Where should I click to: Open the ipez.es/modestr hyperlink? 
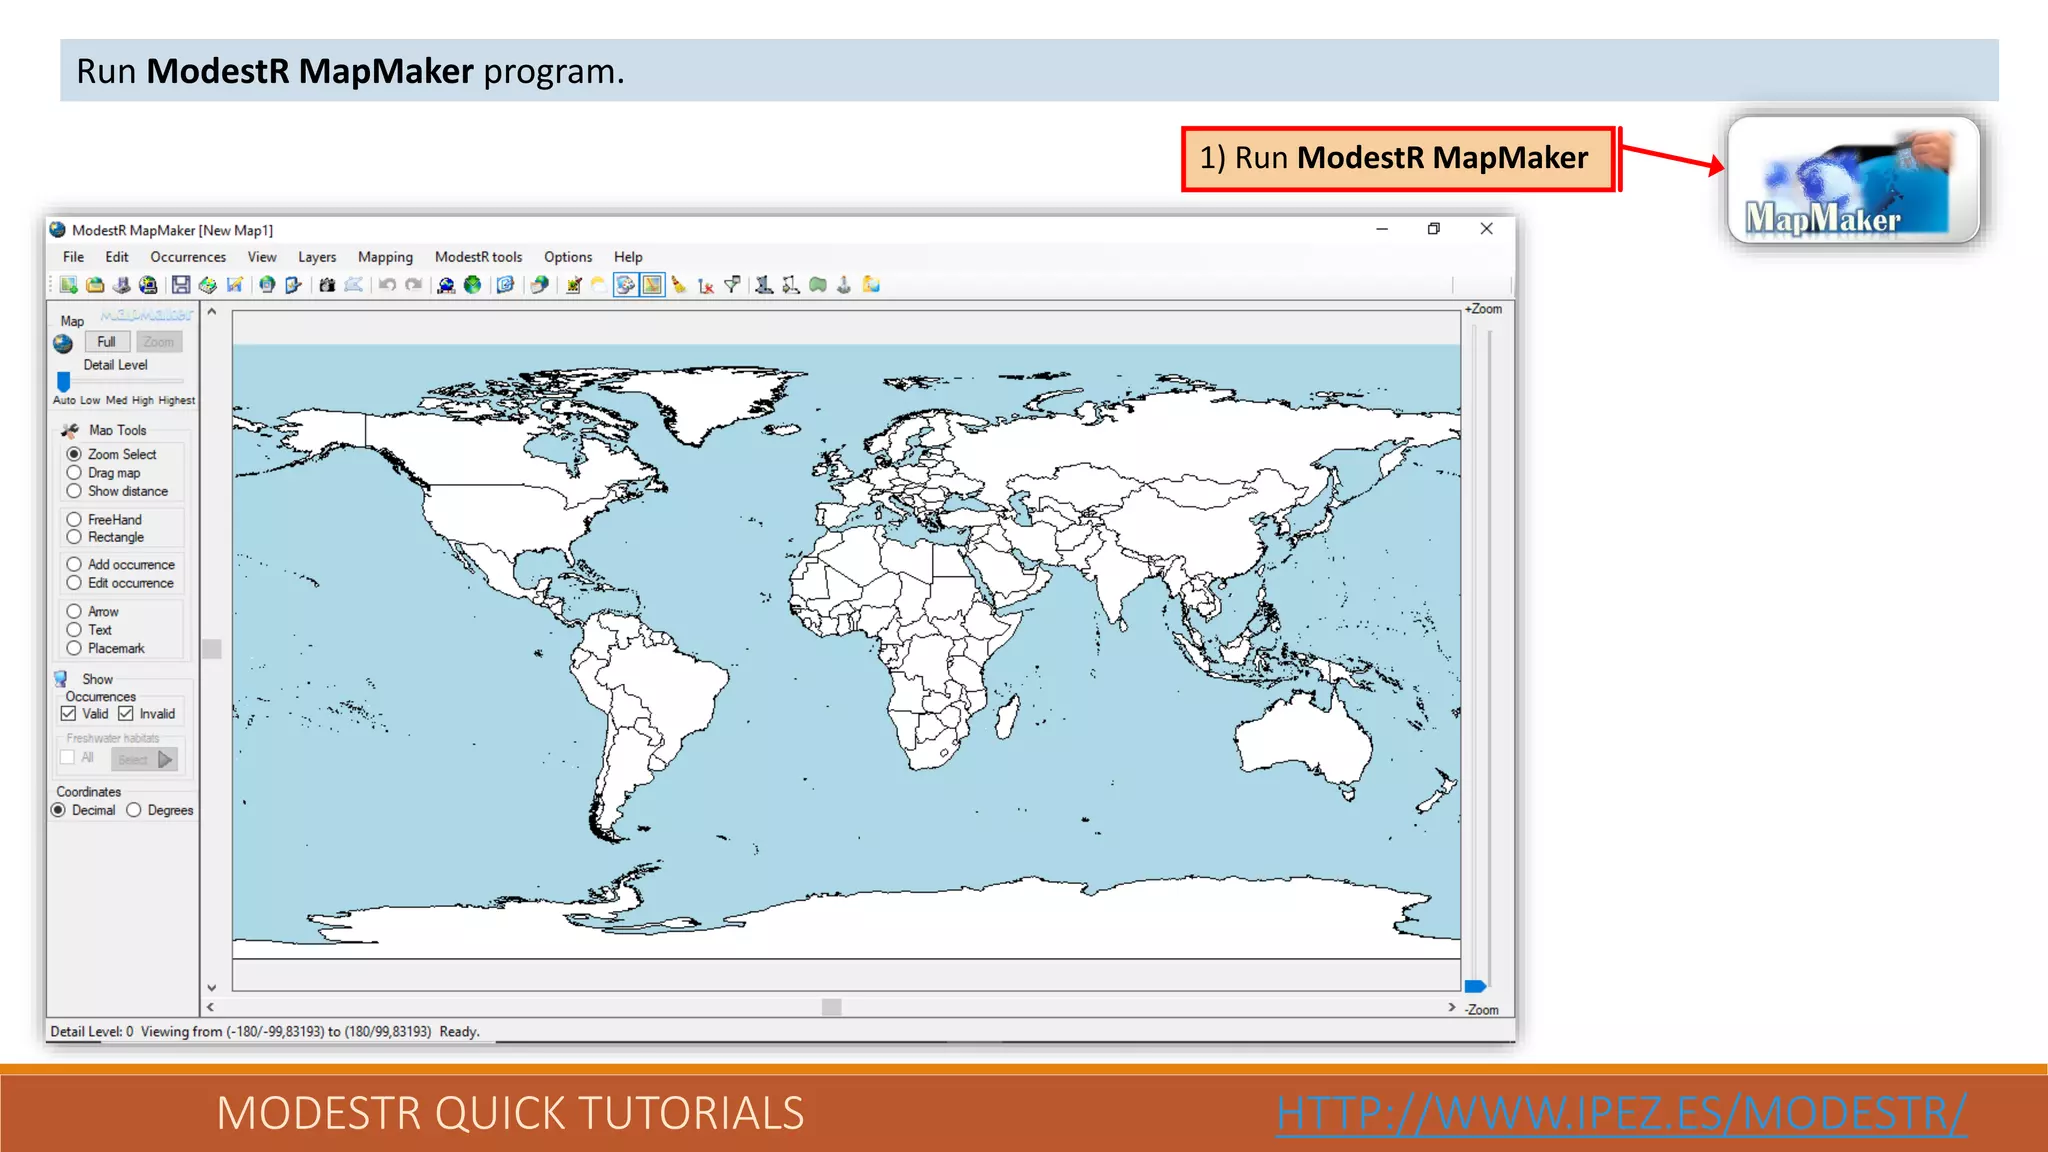(1621, 1113)
